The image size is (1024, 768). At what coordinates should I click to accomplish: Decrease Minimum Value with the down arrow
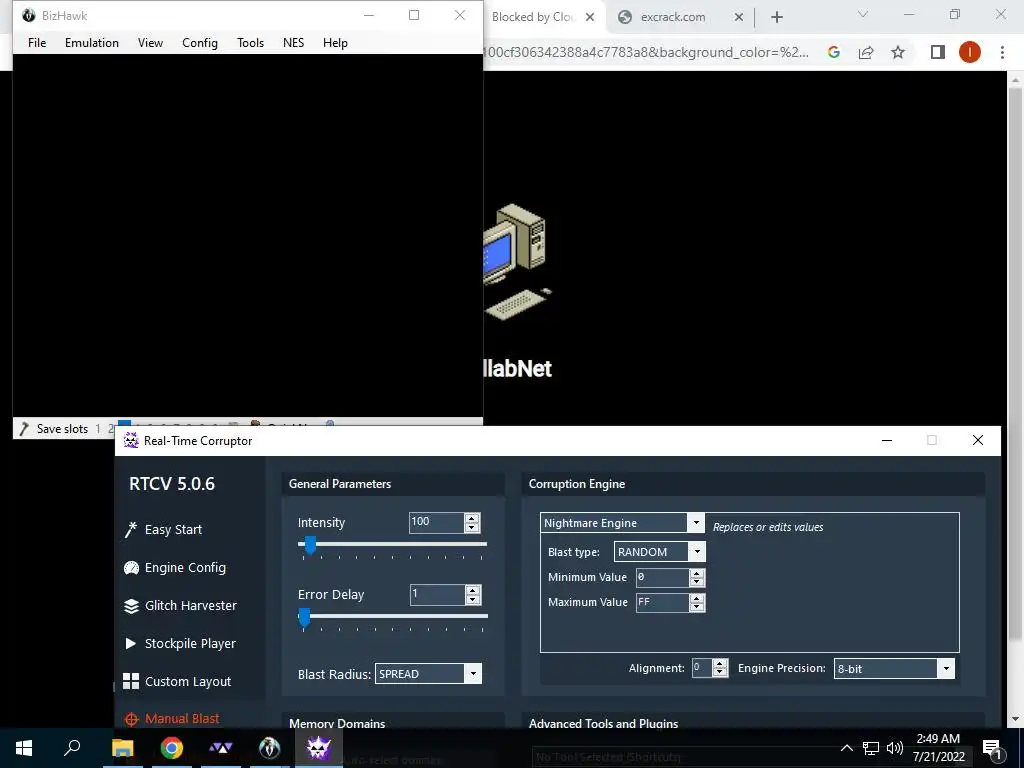coord(697,582)
